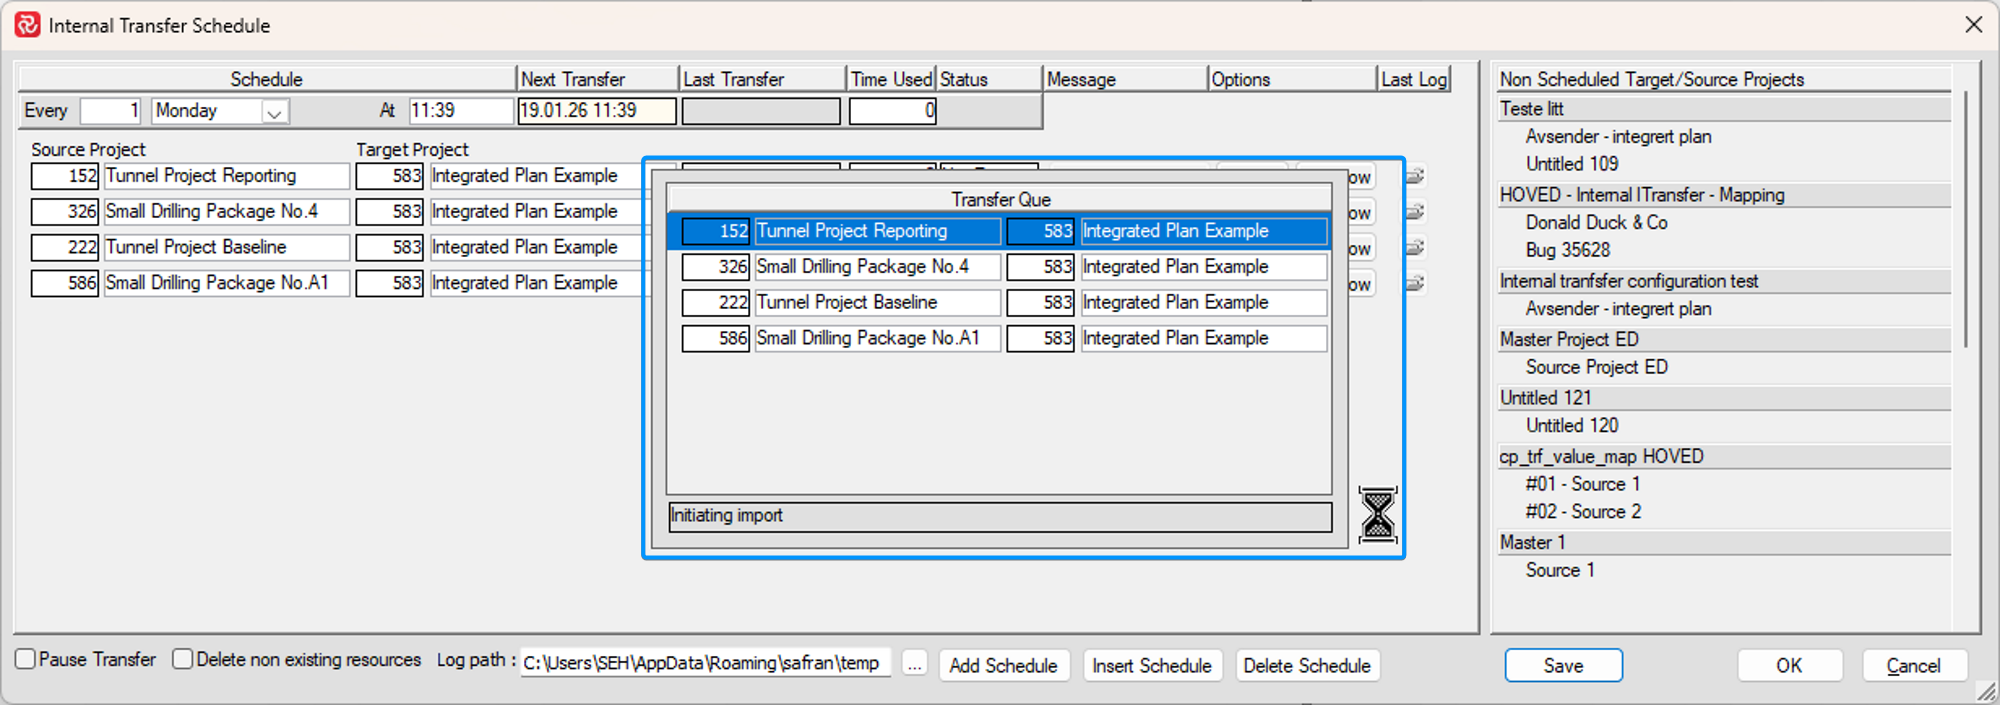Click the Add Schedule button
The image size is (2000, 705).
click(1003, 665)
